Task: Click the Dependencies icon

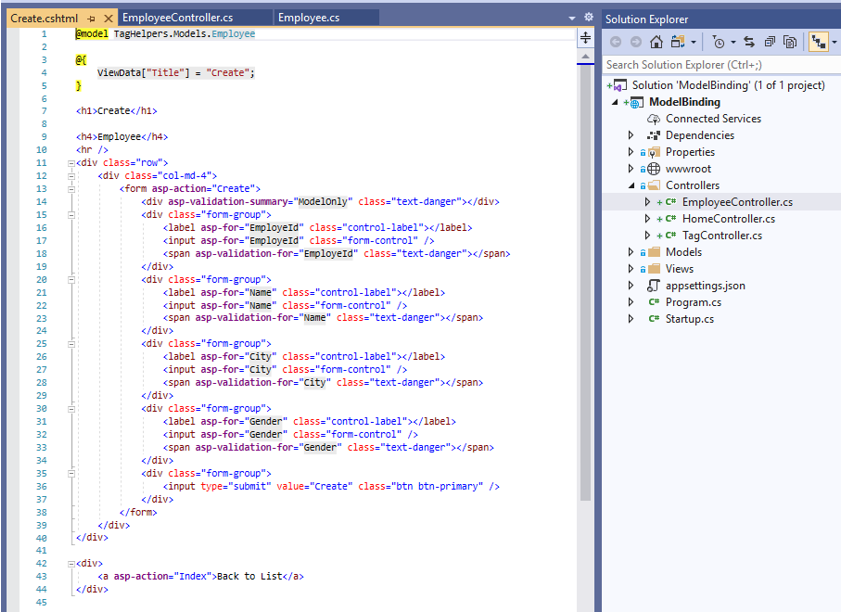Action: click(653, 136)
